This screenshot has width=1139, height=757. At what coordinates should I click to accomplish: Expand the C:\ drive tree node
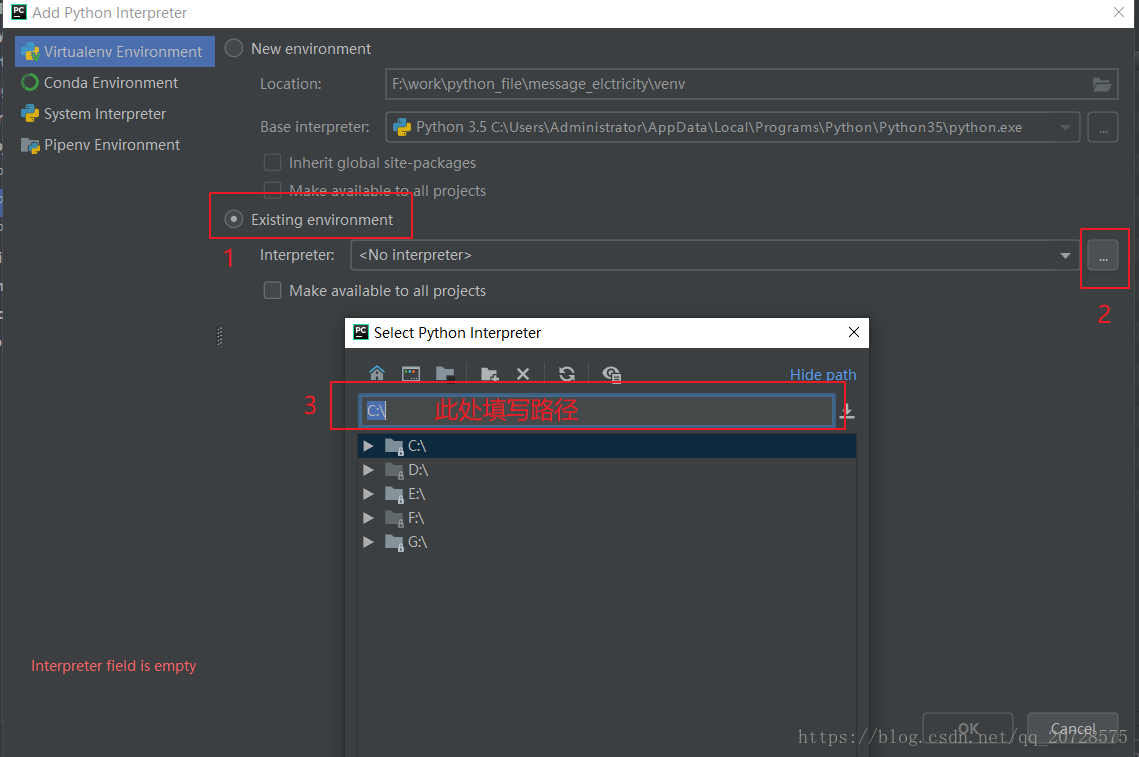tap(368, 446)
